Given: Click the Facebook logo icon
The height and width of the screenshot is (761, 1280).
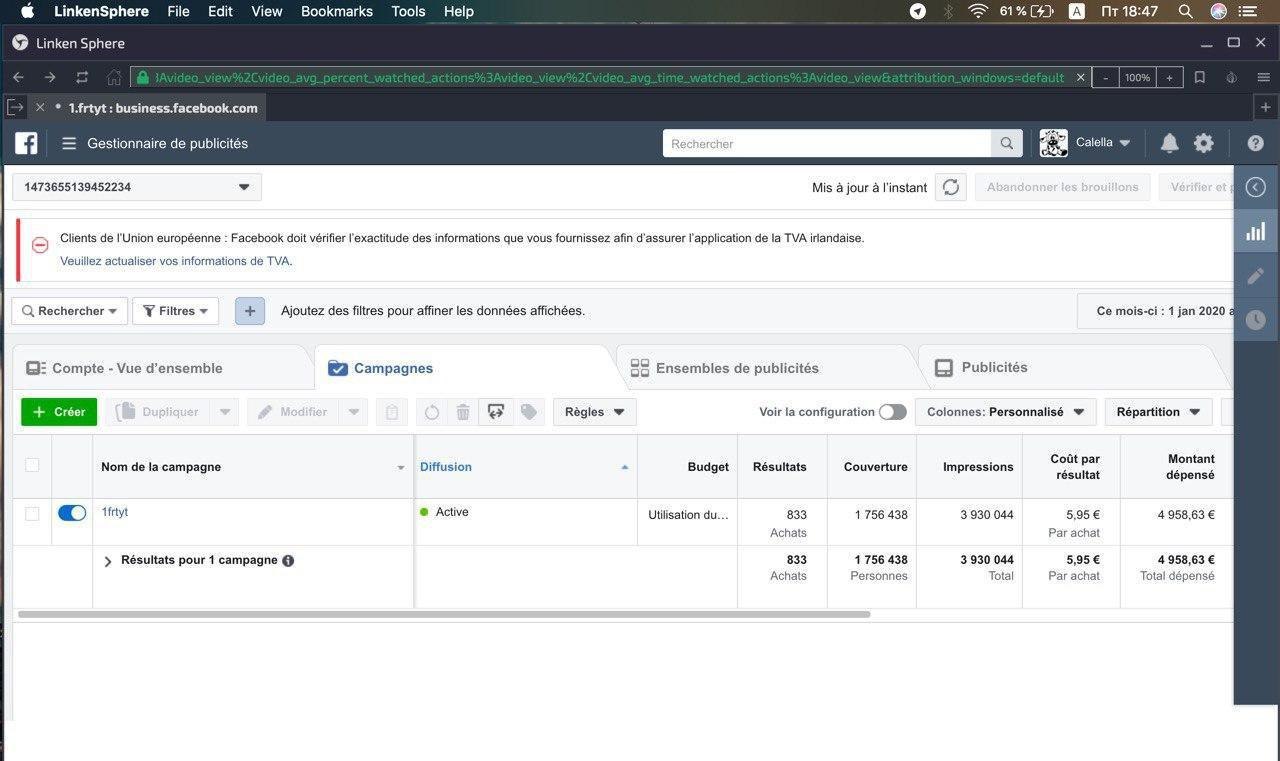Looking at the screenshot, I should tap(26, 143).
